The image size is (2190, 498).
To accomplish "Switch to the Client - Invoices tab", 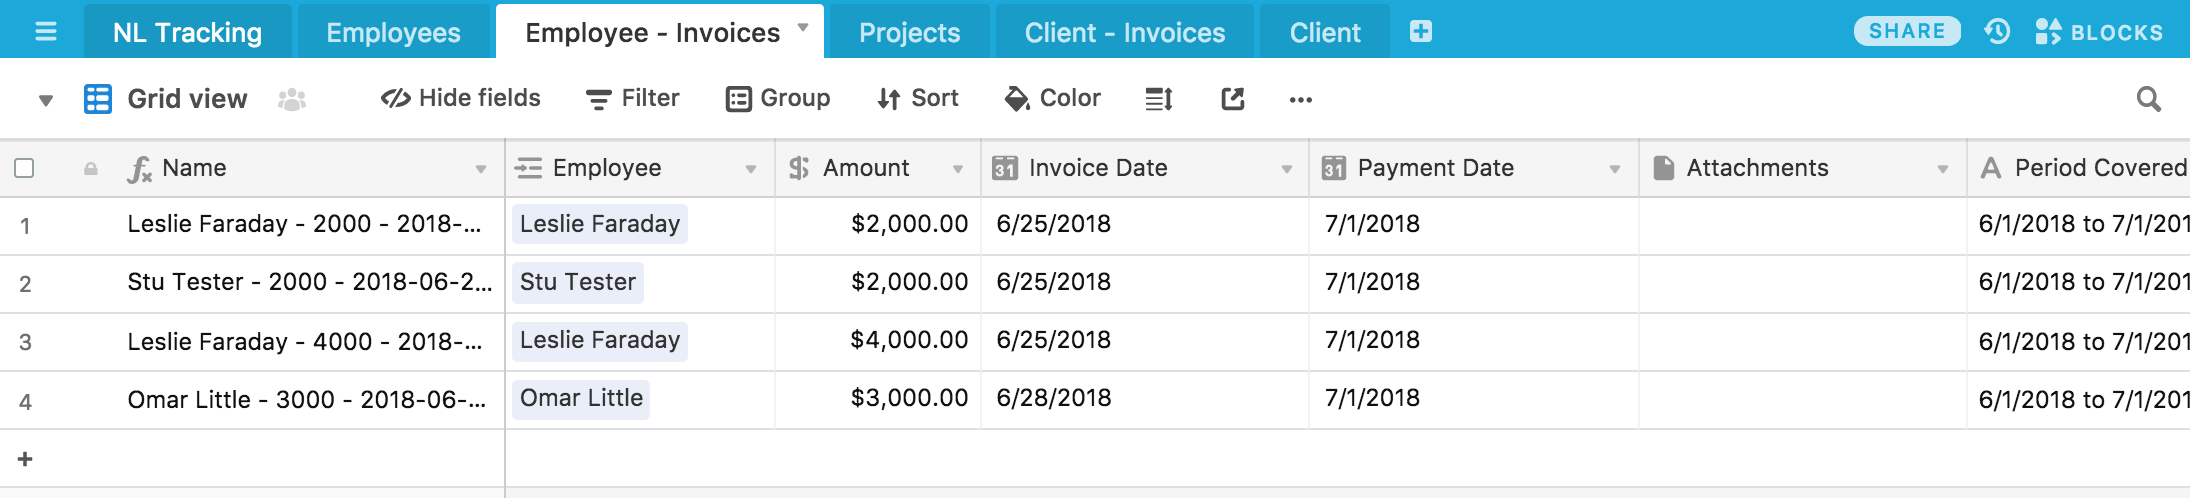I will 1124,33.
